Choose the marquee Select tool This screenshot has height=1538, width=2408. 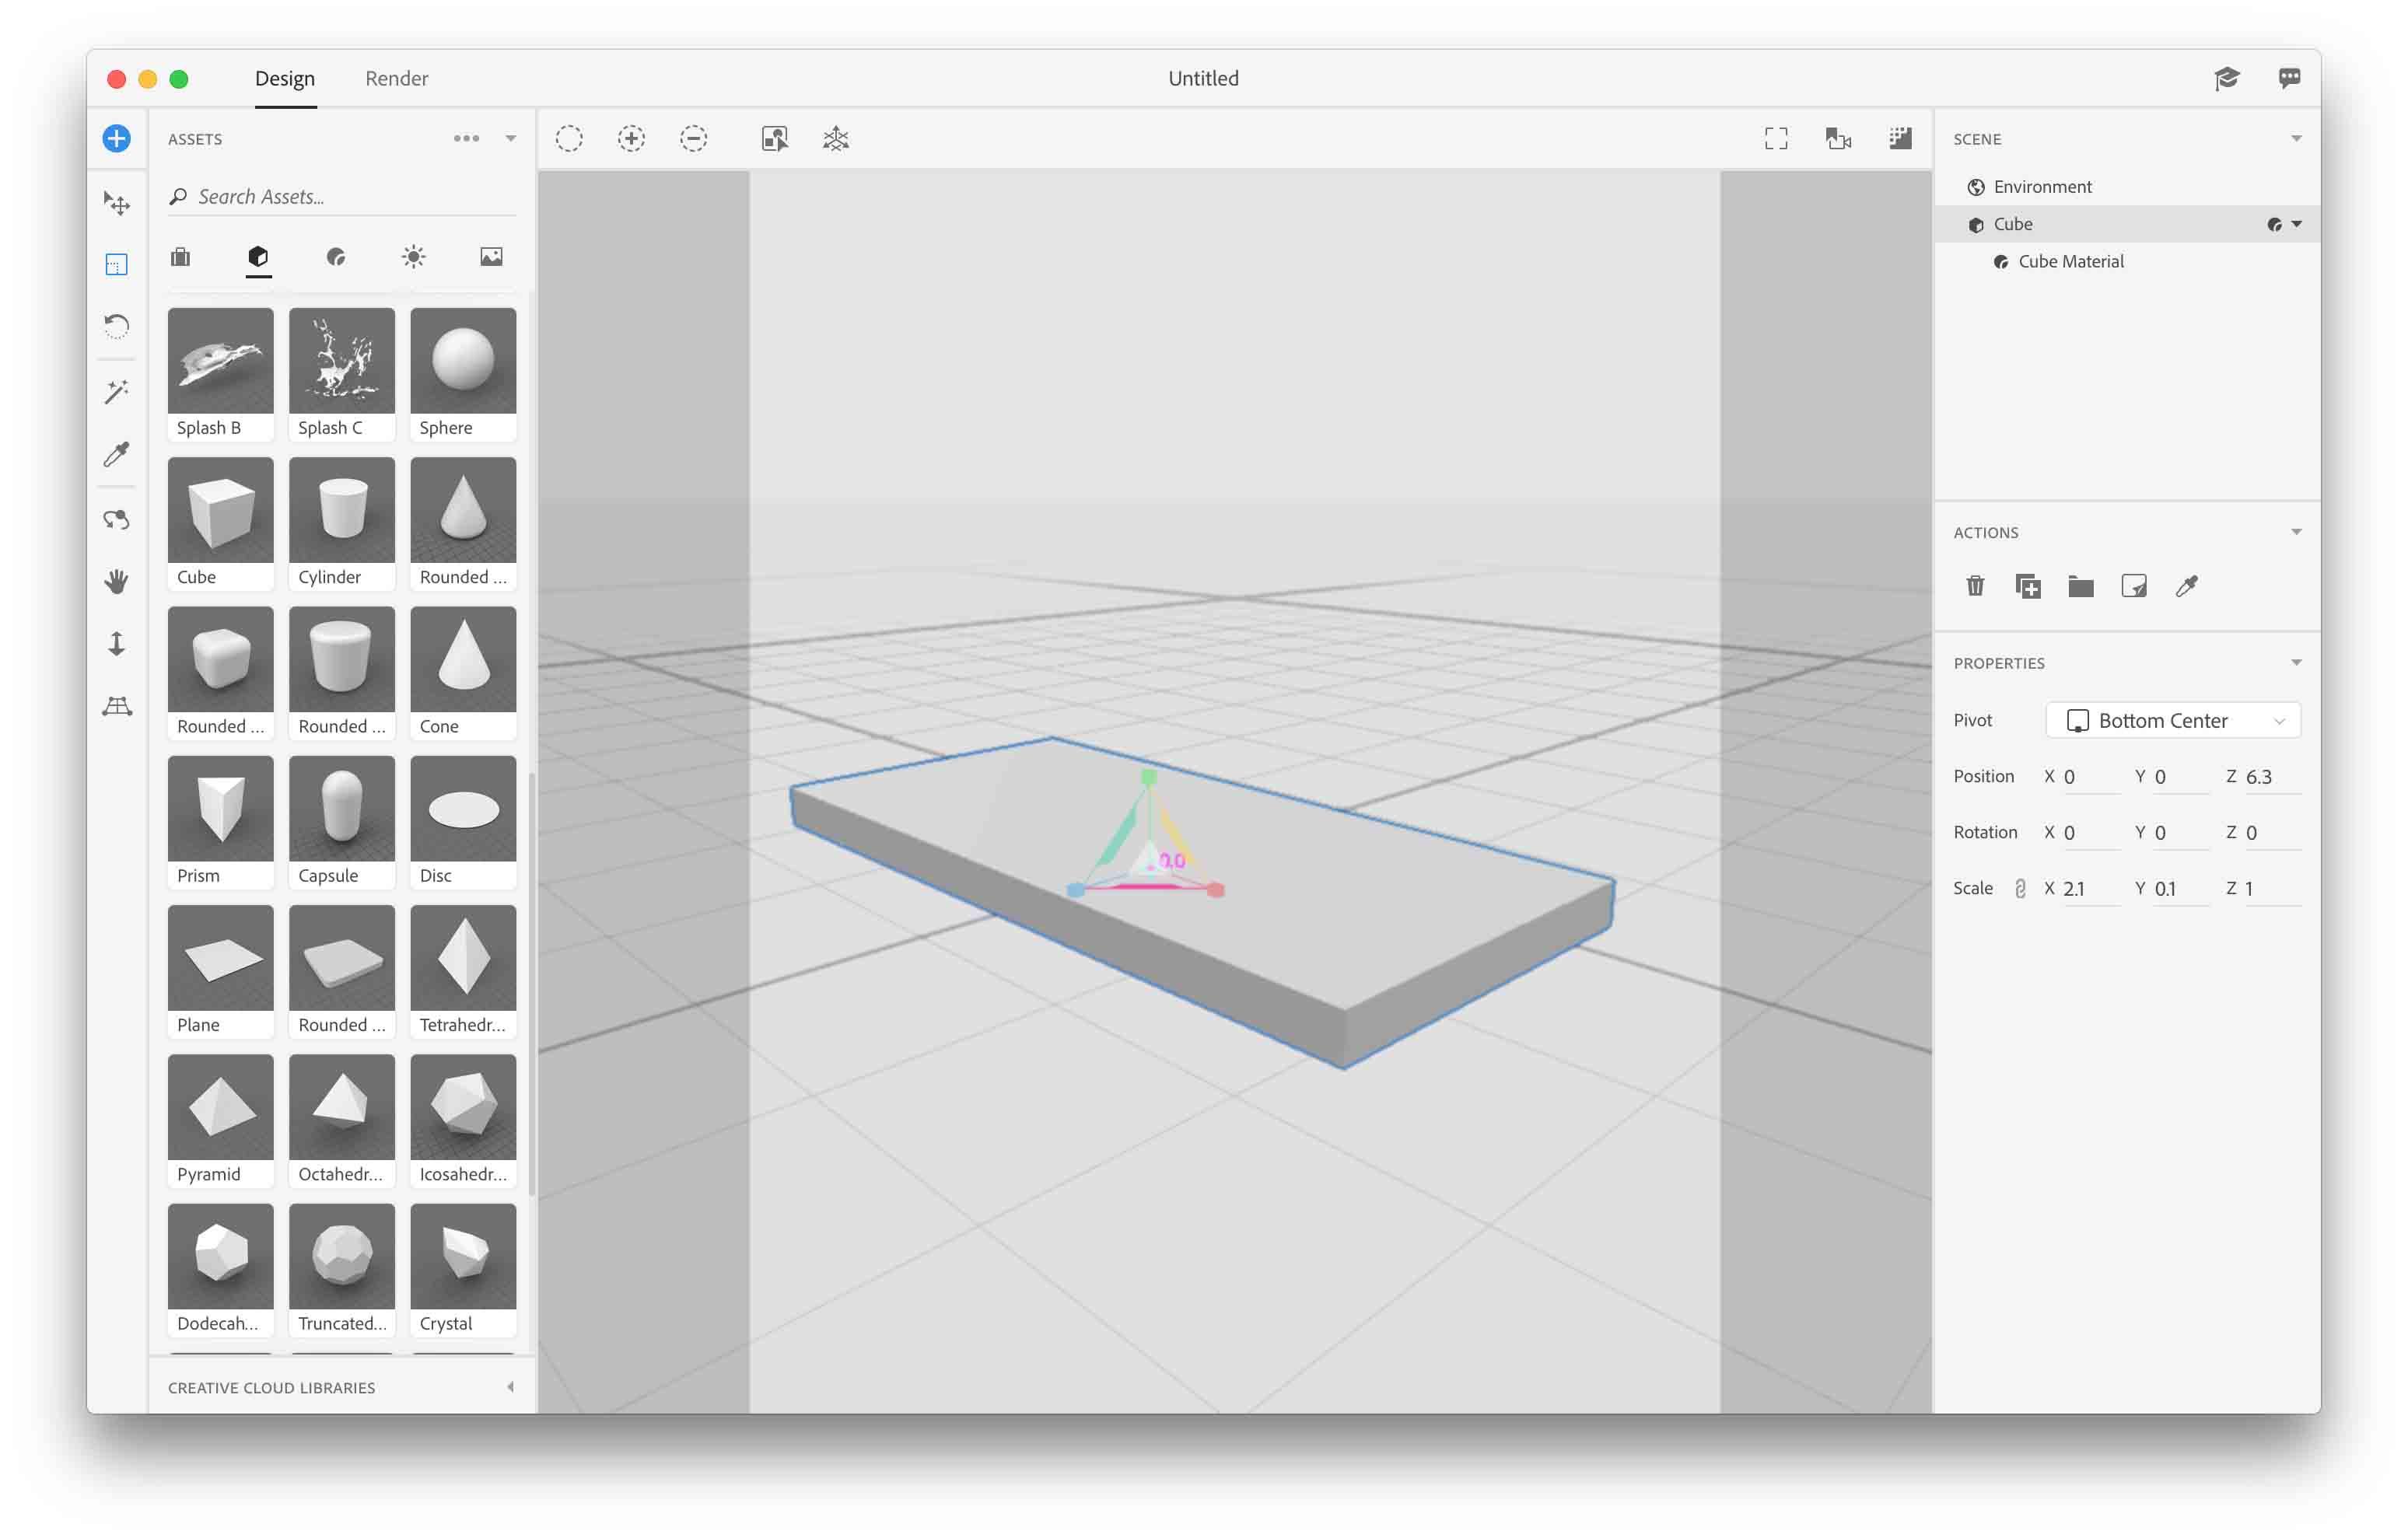pos(117,265)
